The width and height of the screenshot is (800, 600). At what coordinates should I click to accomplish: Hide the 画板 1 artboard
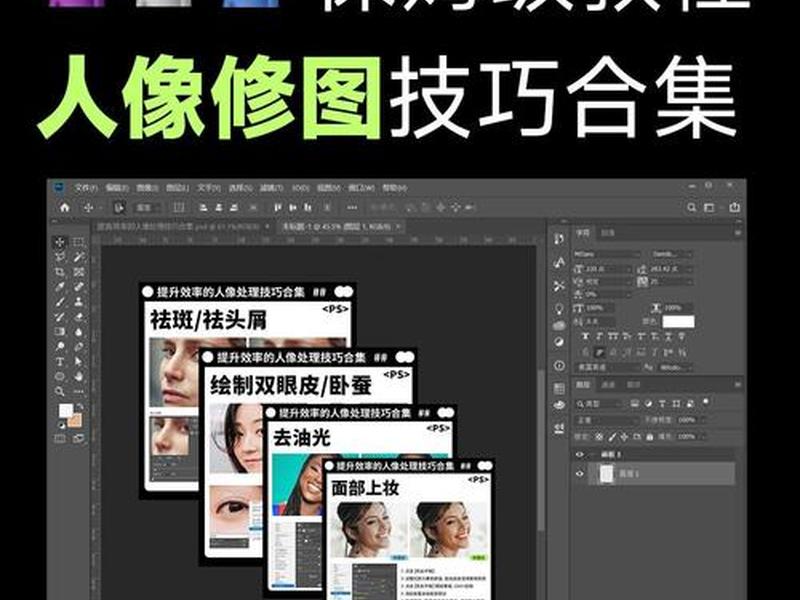coord(579,455)
